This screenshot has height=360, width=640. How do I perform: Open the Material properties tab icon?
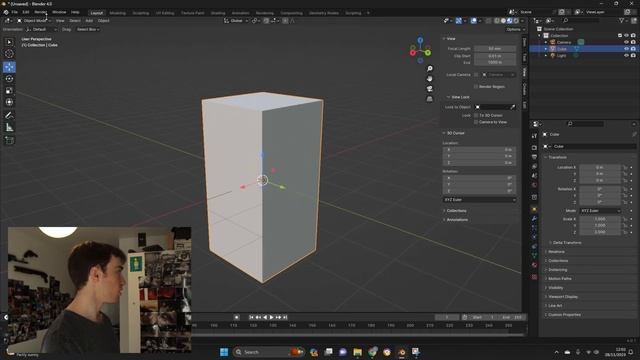coord(534,265)
